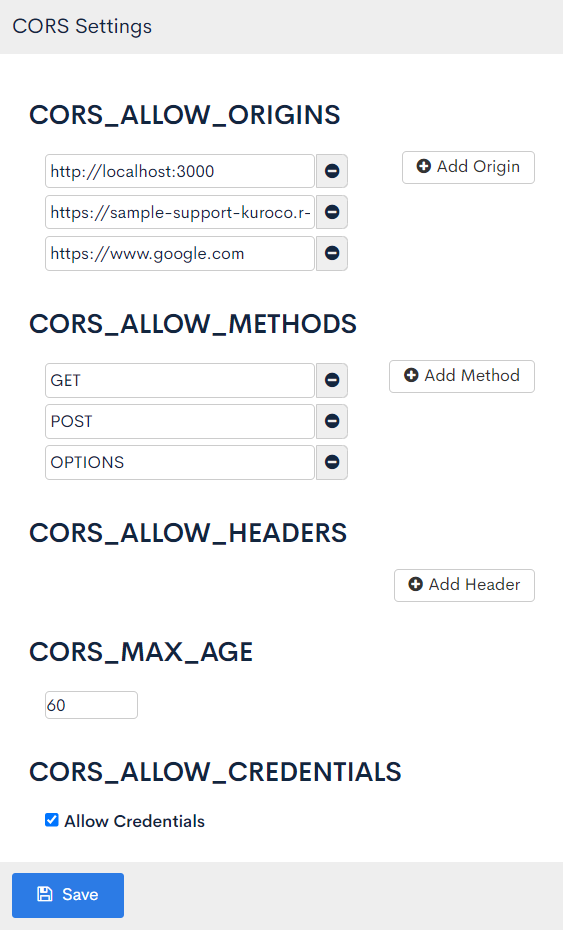Click into the GET method field

point(180,380)
